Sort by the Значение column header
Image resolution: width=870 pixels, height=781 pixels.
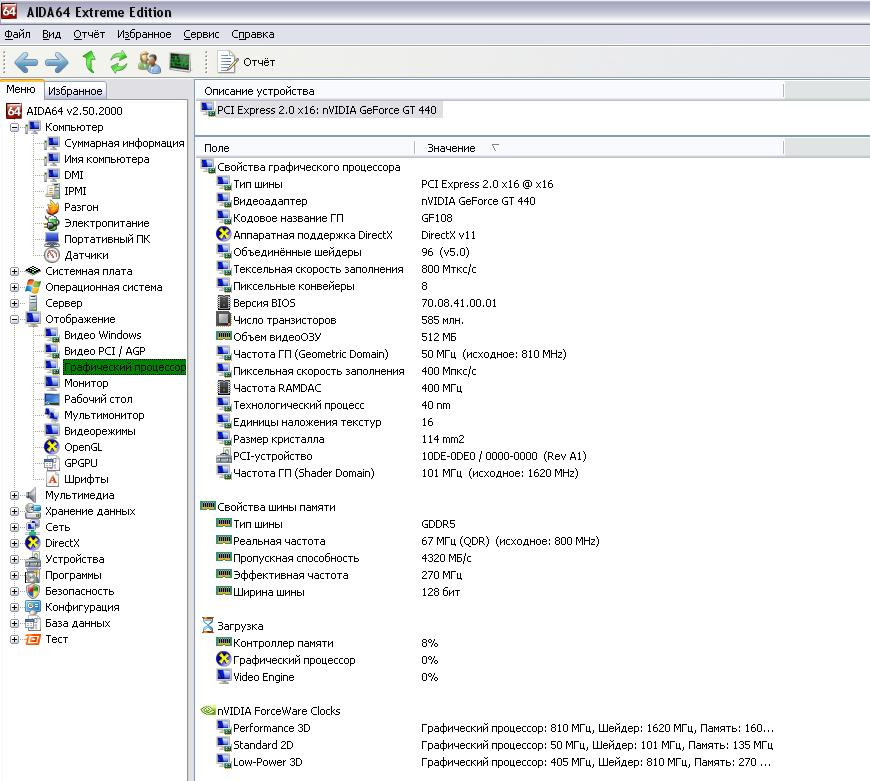coord(598,148)
